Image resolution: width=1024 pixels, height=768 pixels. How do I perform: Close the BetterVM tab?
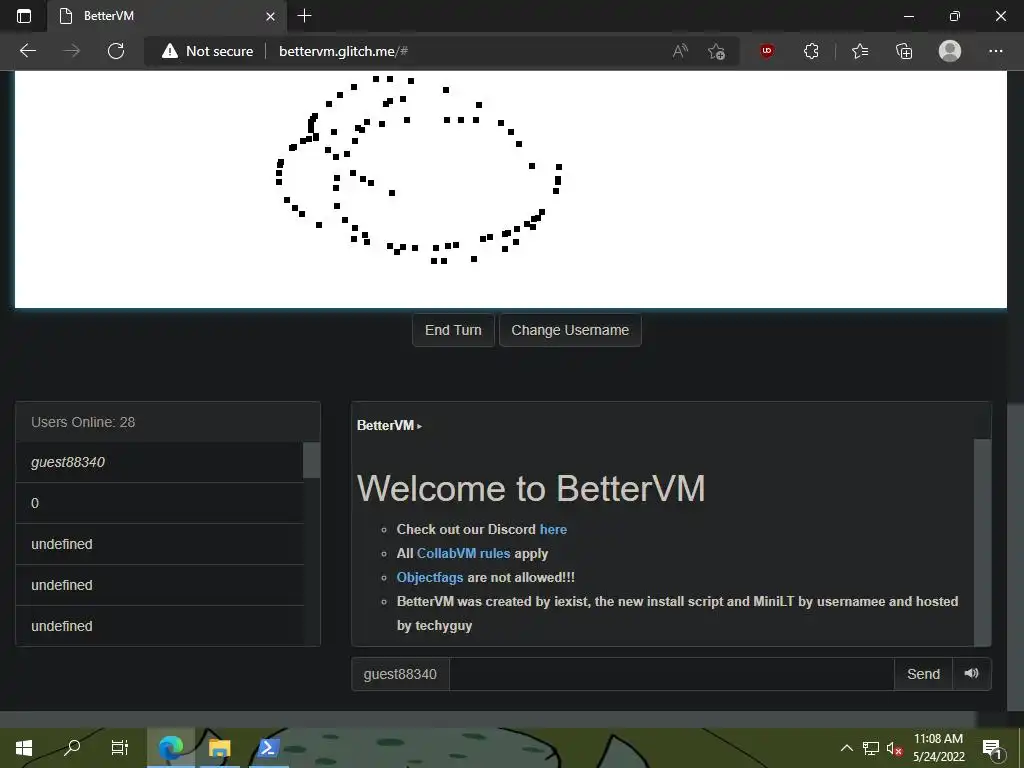pos(270,16)
